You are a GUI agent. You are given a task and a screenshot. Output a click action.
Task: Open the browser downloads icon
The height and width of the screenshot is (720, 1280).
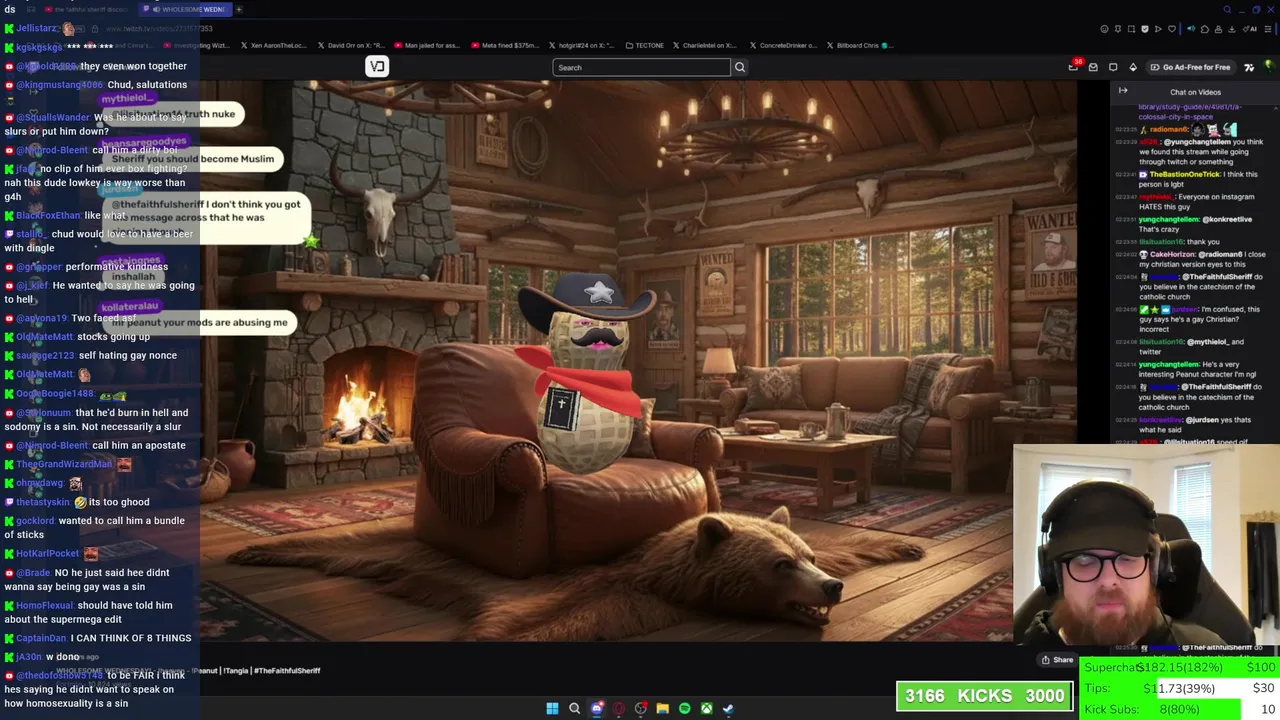click(x=1232, y=29)
